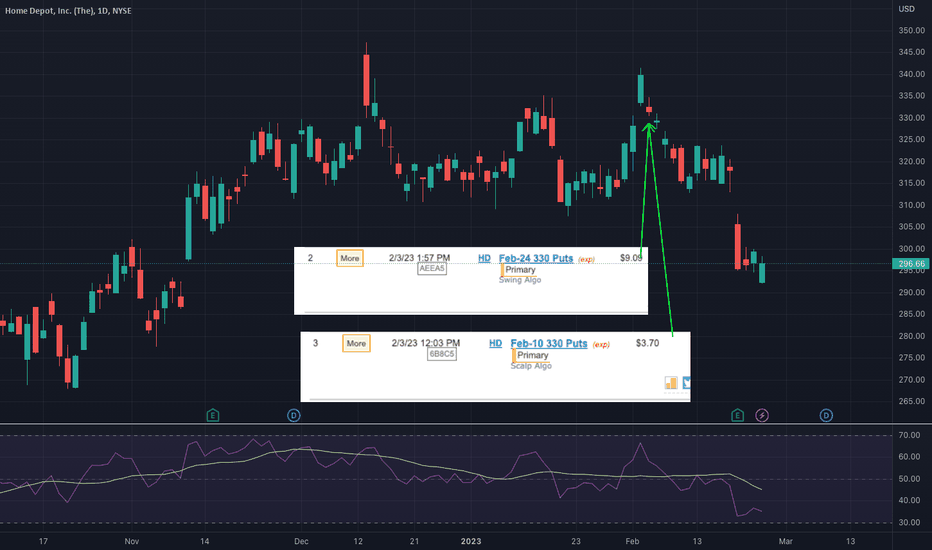Click the Scalp Algo label

coord(531,366)
